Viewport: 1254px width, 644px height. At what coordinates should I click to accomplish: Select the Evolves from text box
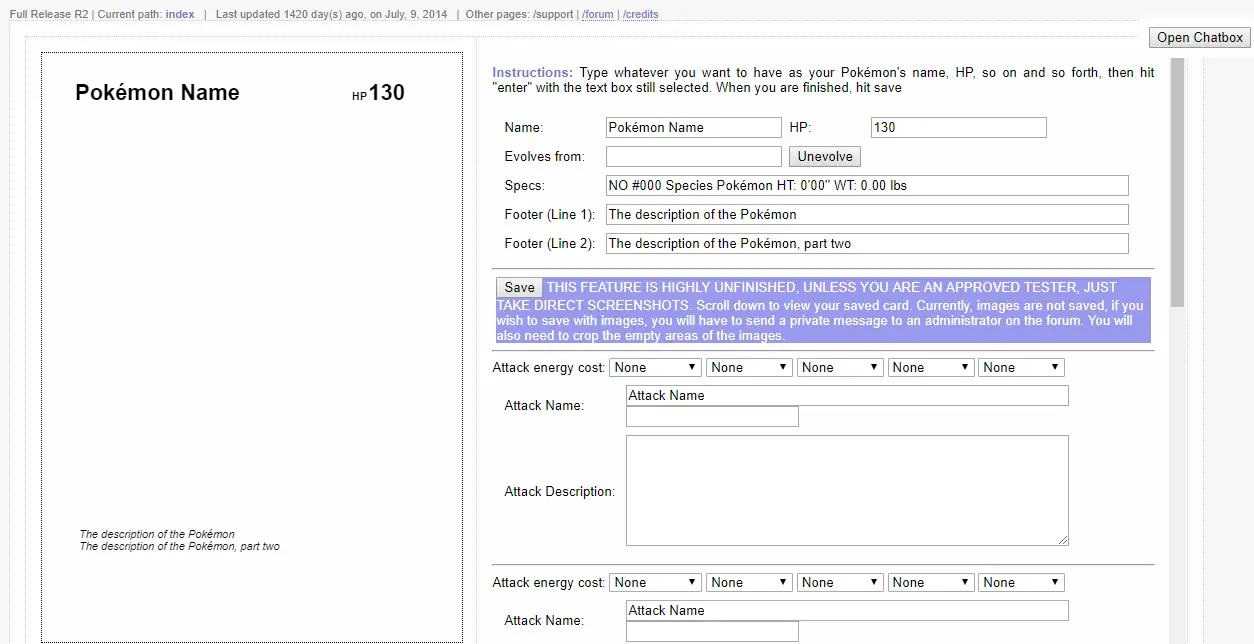pyautogui.click(x=693, y=157)
